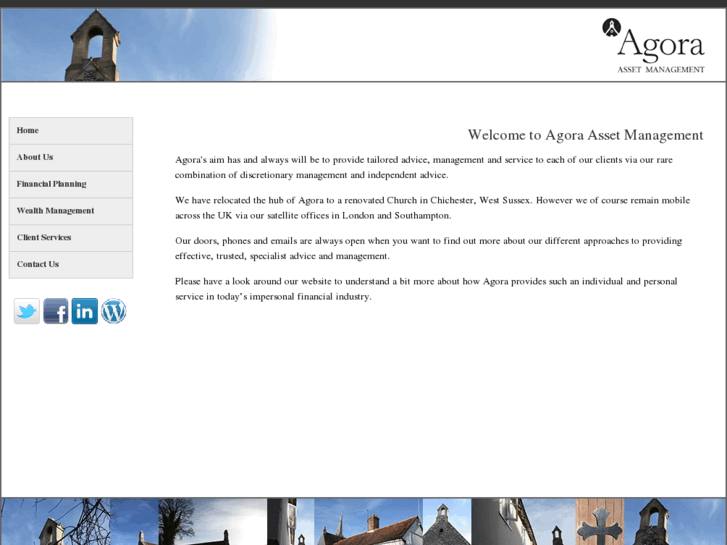
Task: Click the bell tower header banner image
Action: click(x=139, y=45)
